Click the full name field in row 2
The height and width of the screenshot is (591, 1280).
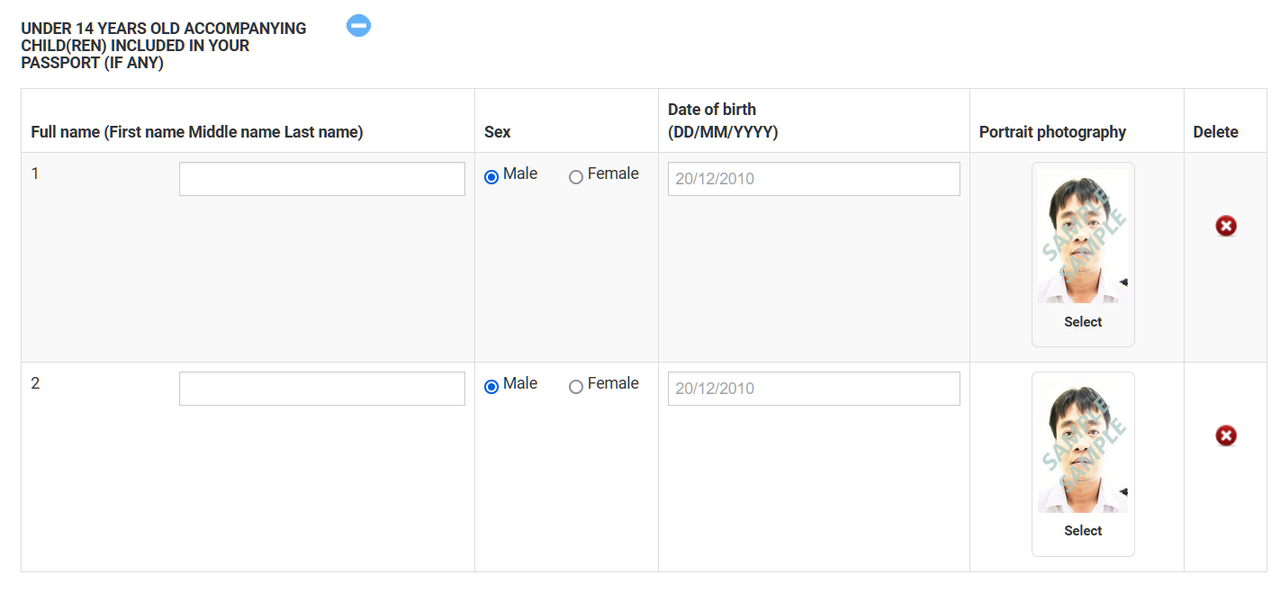point(321,389)
